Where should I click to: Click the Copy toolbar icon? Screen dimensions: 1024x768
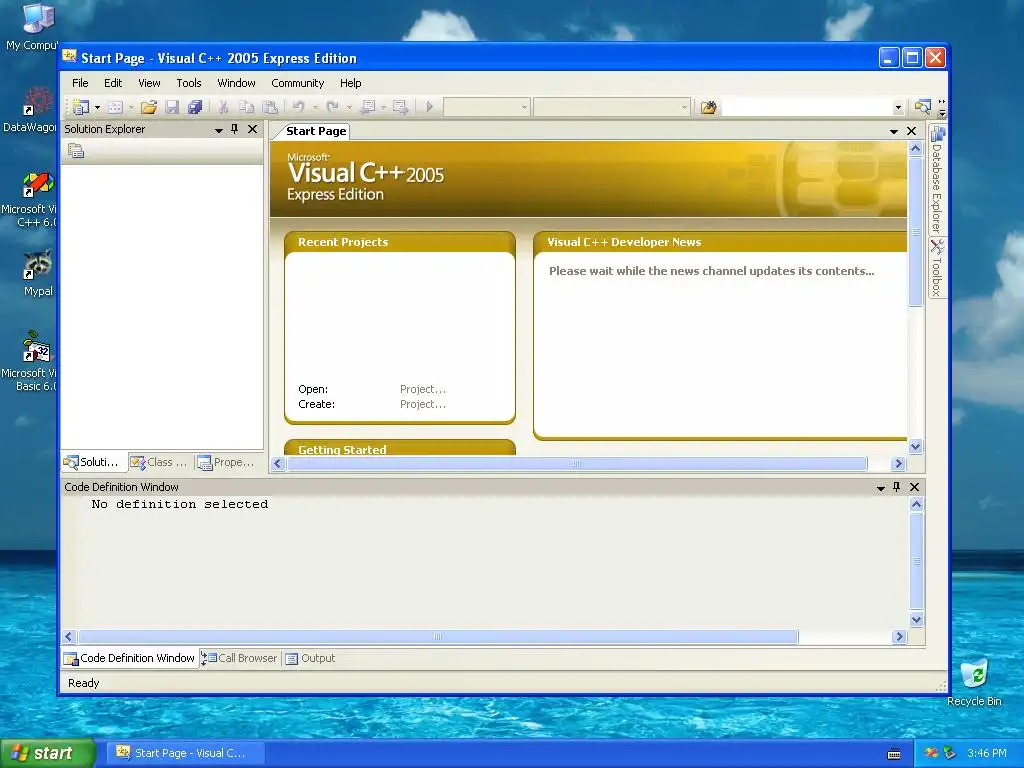click(x=246, y=106)
